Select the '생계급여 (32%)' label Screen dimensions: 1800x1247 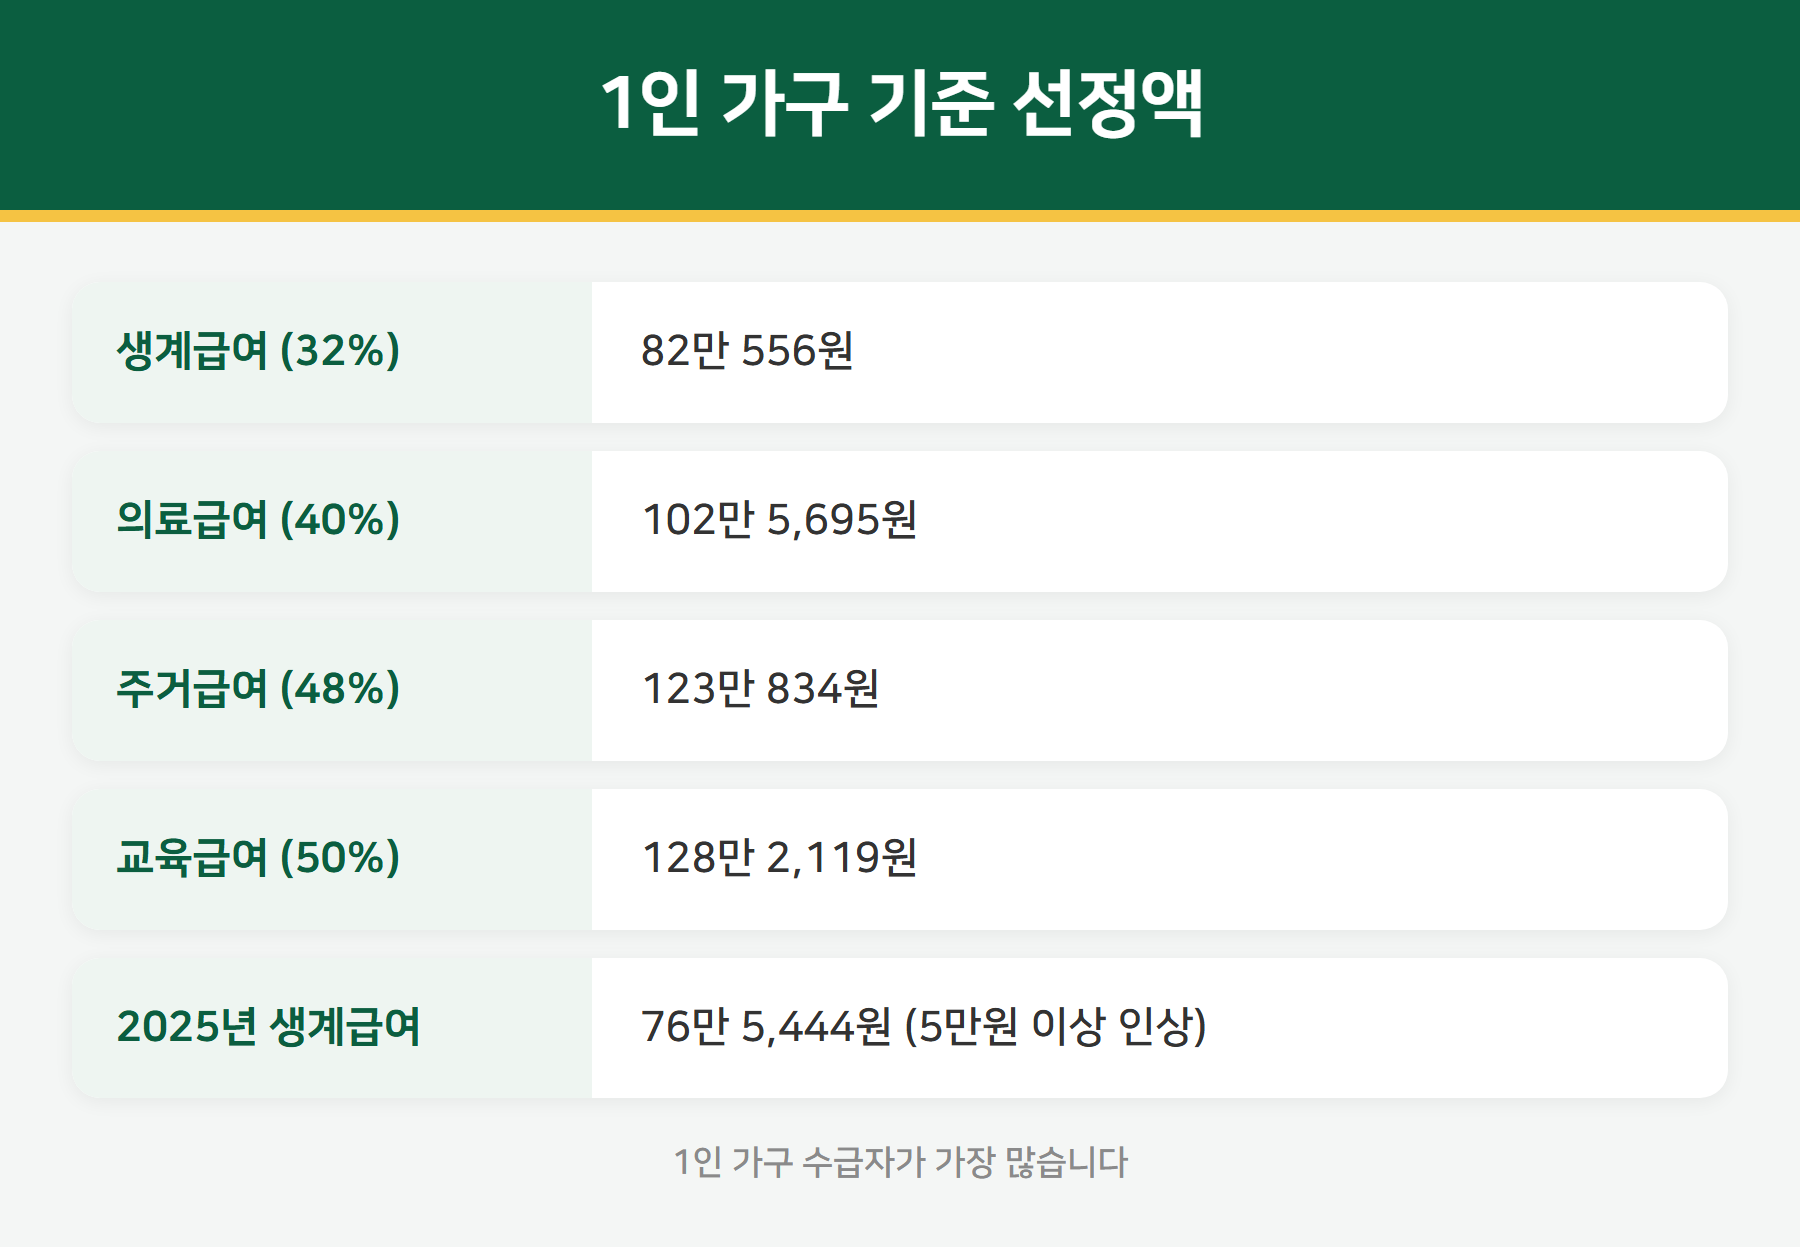[258, 351]
